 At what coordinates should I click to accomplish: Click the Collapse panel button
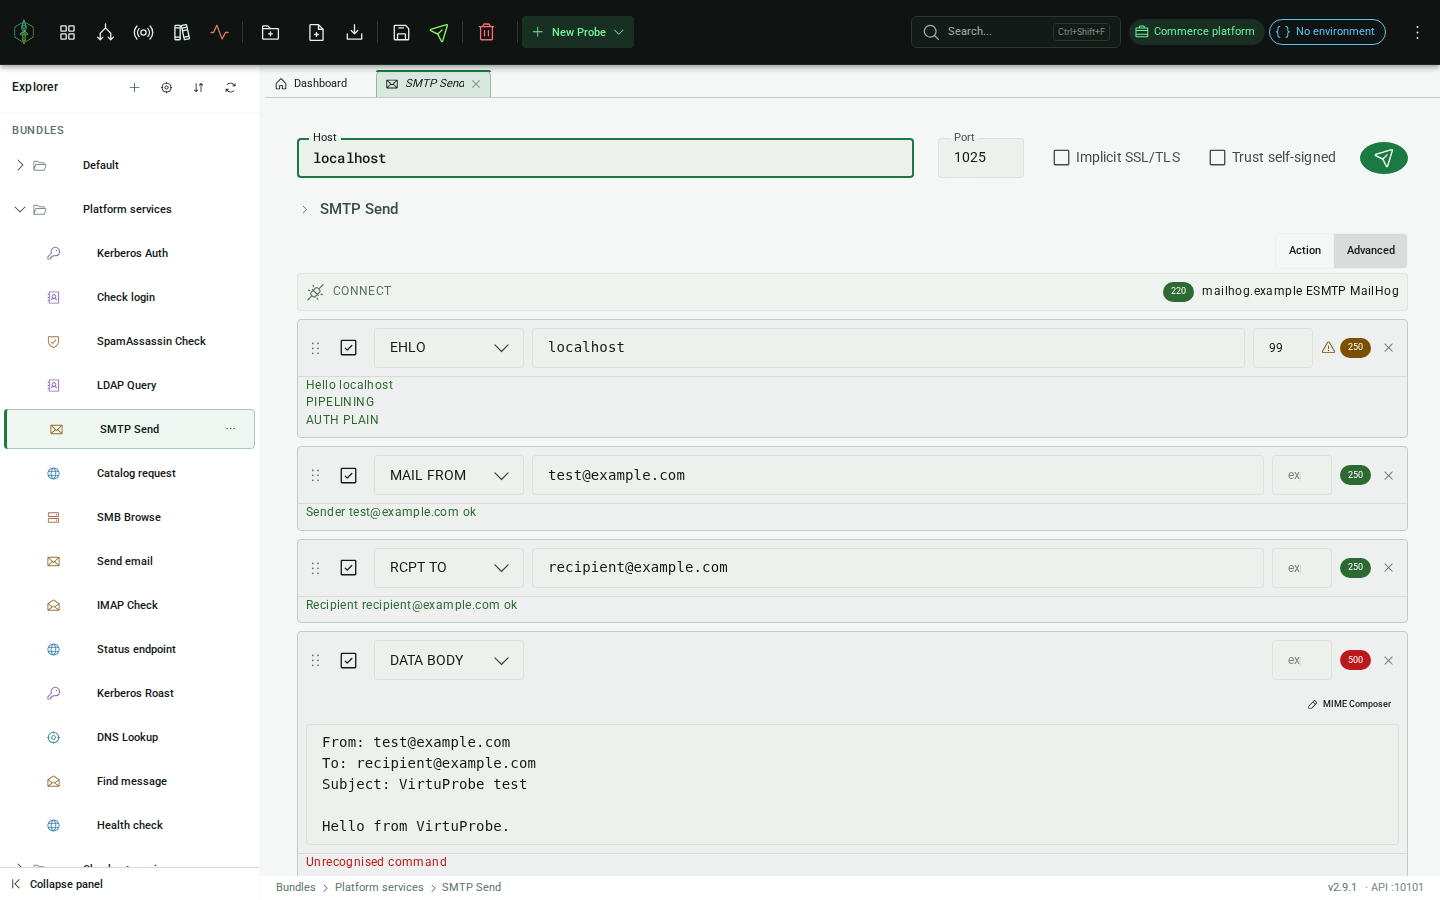[x=57, y=884]
